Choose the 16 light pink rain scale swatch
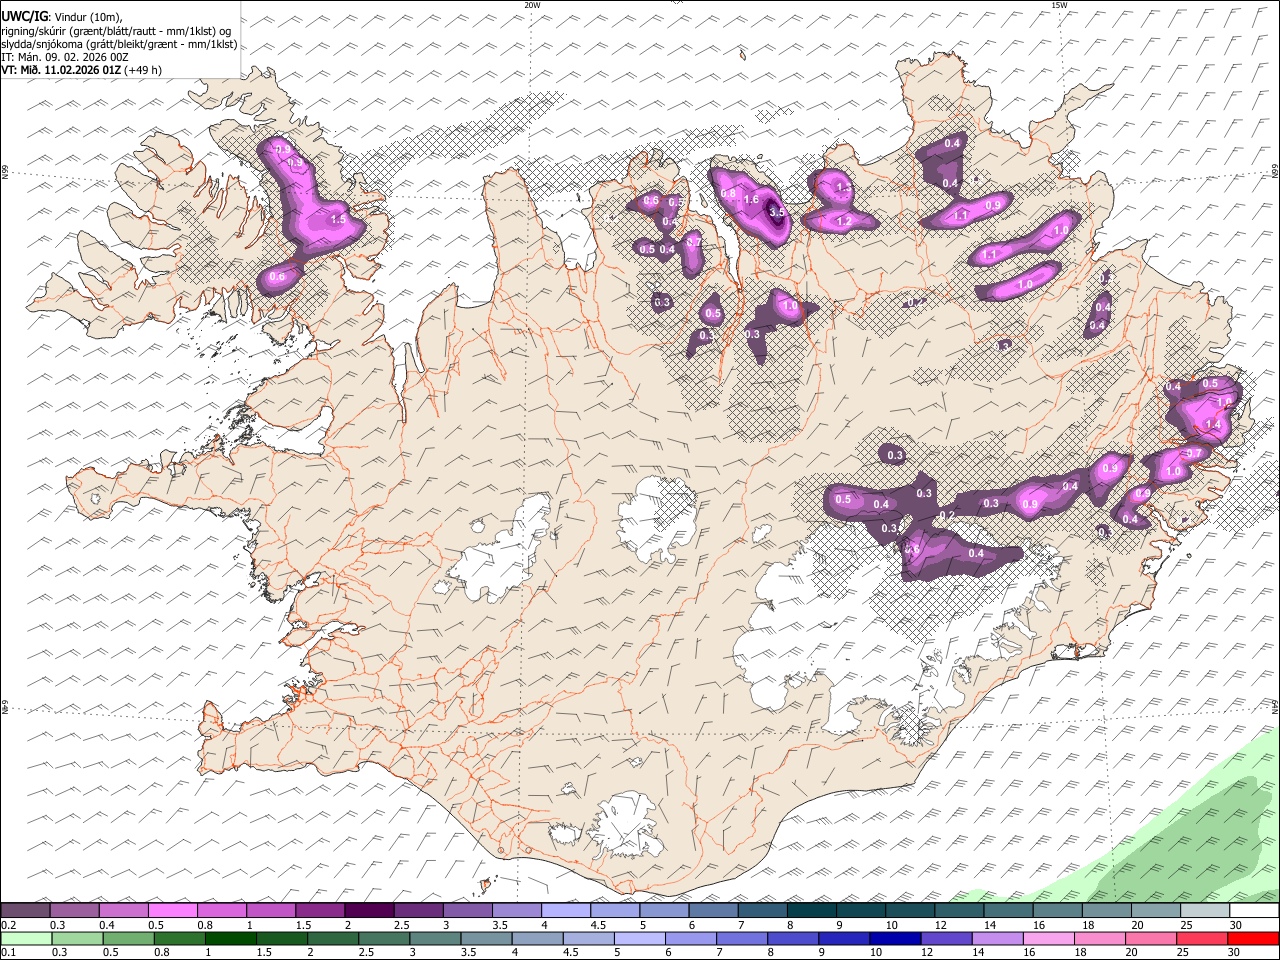The image size is (1280, 960). 1049,938
